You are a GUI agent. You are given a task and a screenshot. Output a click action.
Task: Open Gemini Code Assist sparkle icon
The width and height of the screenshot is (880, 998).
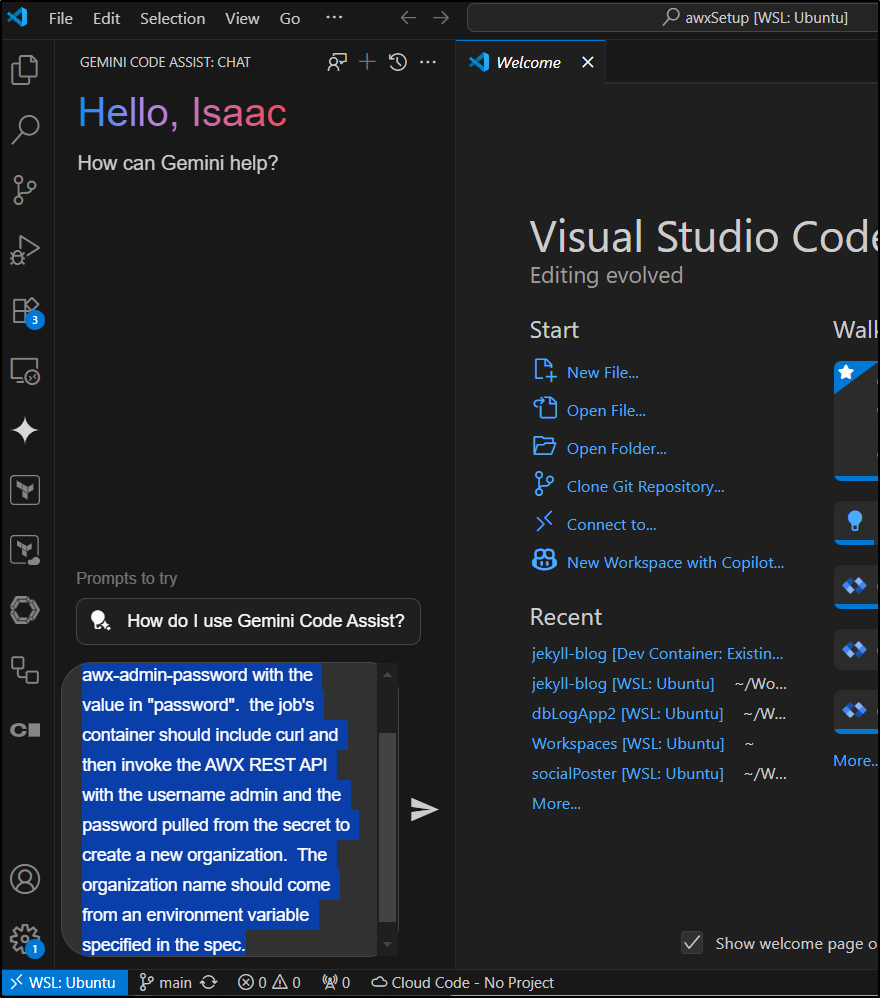tap(25, 430)
